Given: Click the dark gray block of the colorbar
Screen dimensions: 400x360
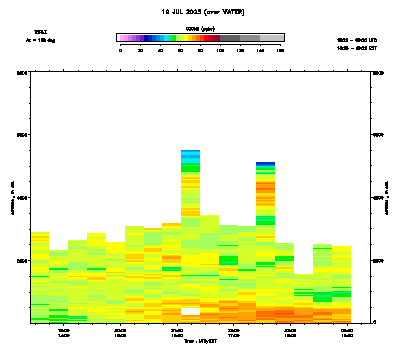Looking at the screenshot, I should pos(230,38).
